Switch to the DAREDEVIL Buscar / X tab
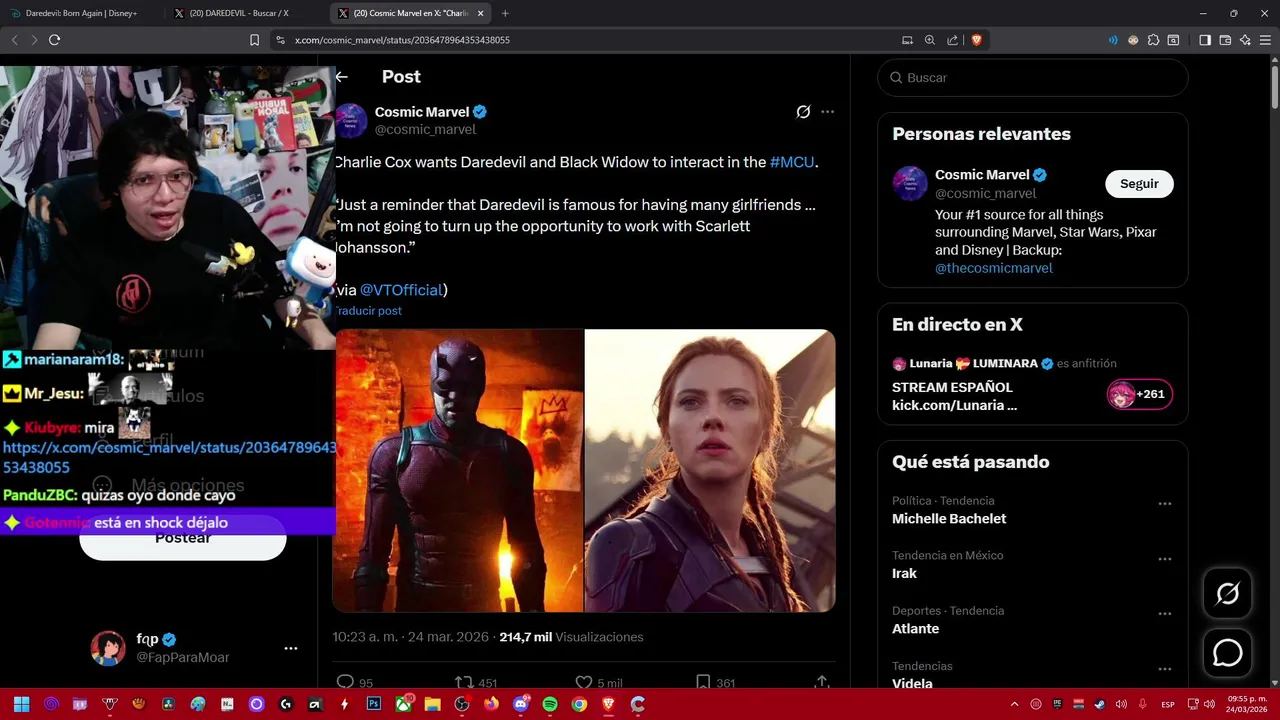This screenshot has width=1280, height=720. (240, 13)
